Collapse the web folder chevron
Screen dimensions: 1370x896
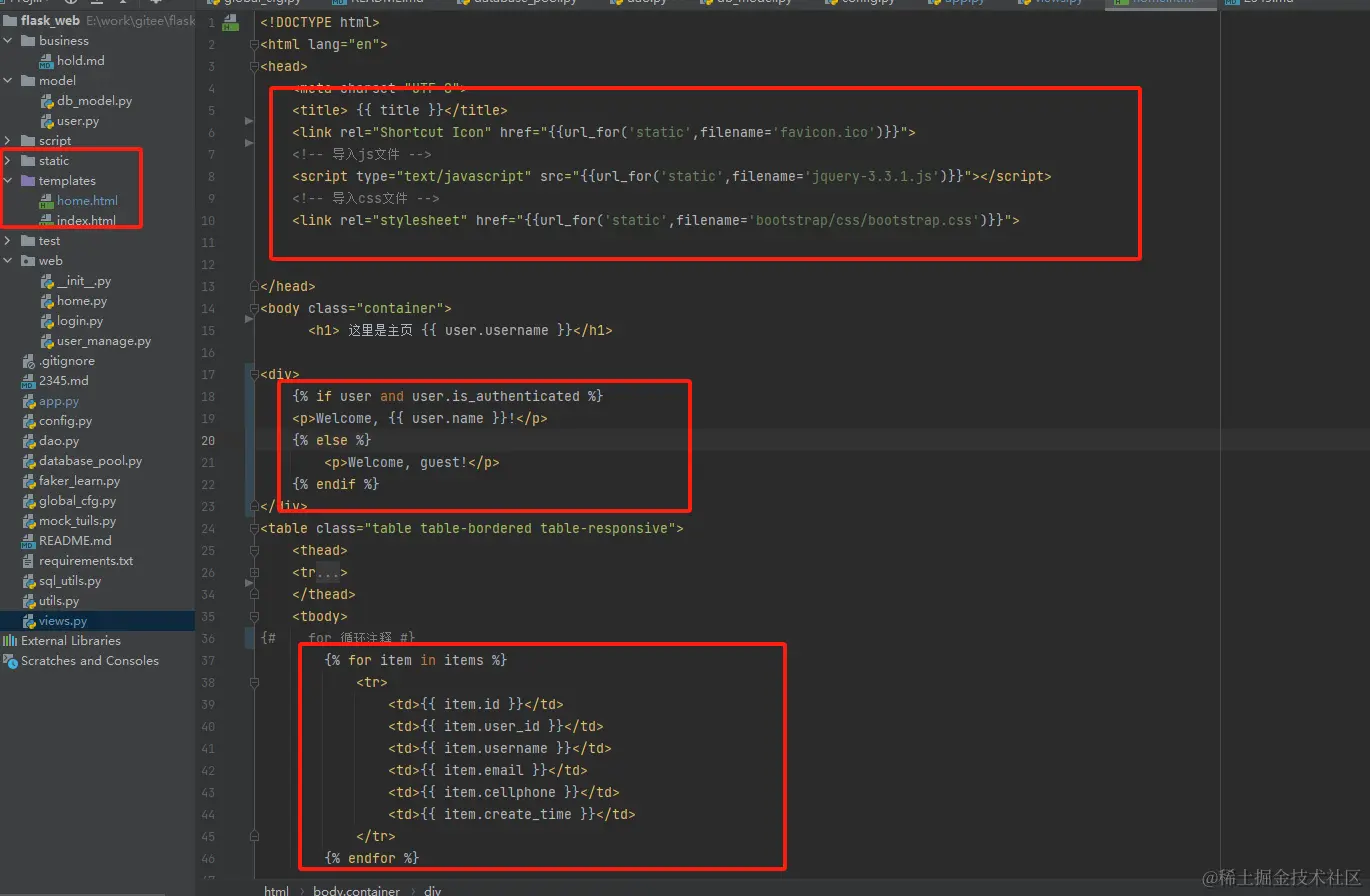(x=9, y=261)
